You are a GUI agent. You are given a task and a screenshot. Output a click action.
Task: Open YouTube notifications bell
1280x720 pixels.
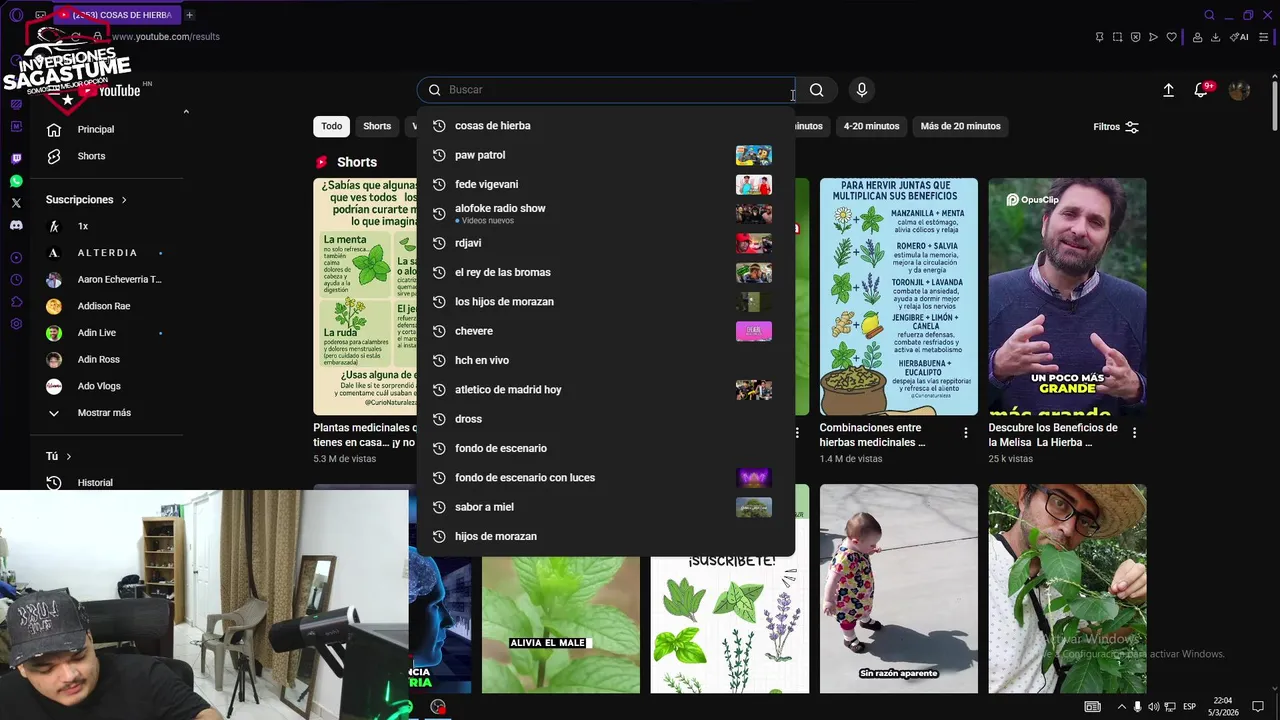click(1202, 90)
